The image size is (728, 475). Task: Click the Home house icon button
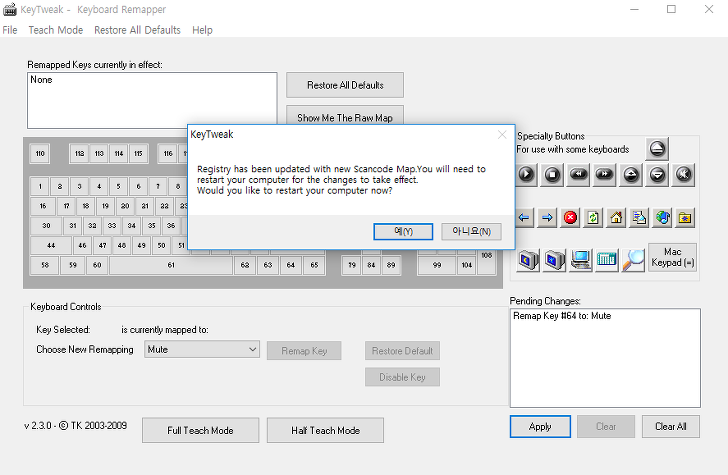(x=616, y=218)
